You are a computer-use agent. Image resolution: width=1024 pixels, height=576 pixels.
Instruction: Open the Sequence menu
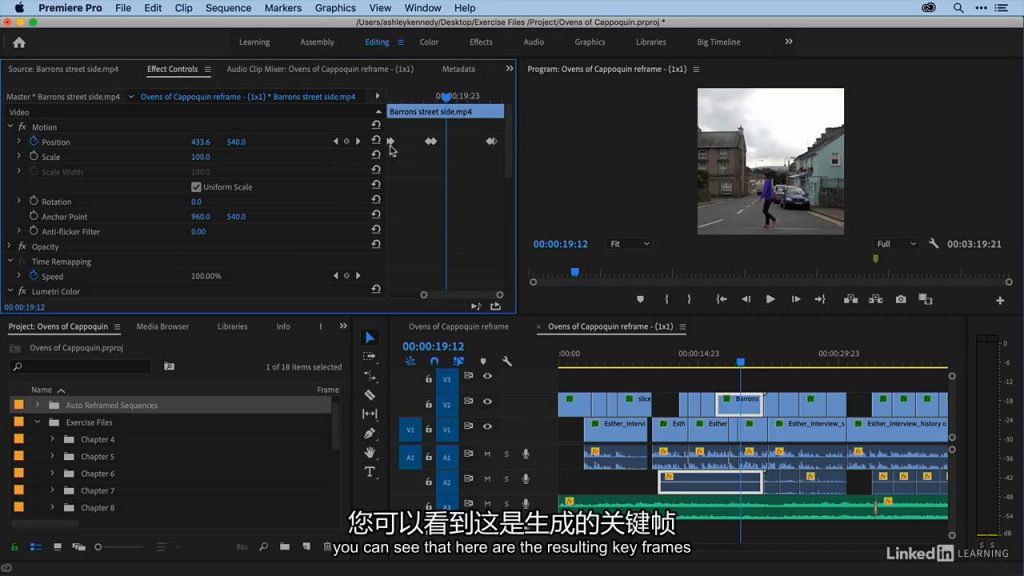click(x=228, y=8)
